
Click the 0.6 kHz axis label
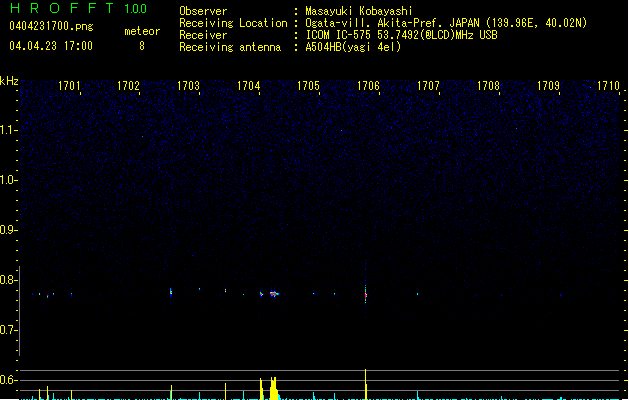(x=8, y=380)
